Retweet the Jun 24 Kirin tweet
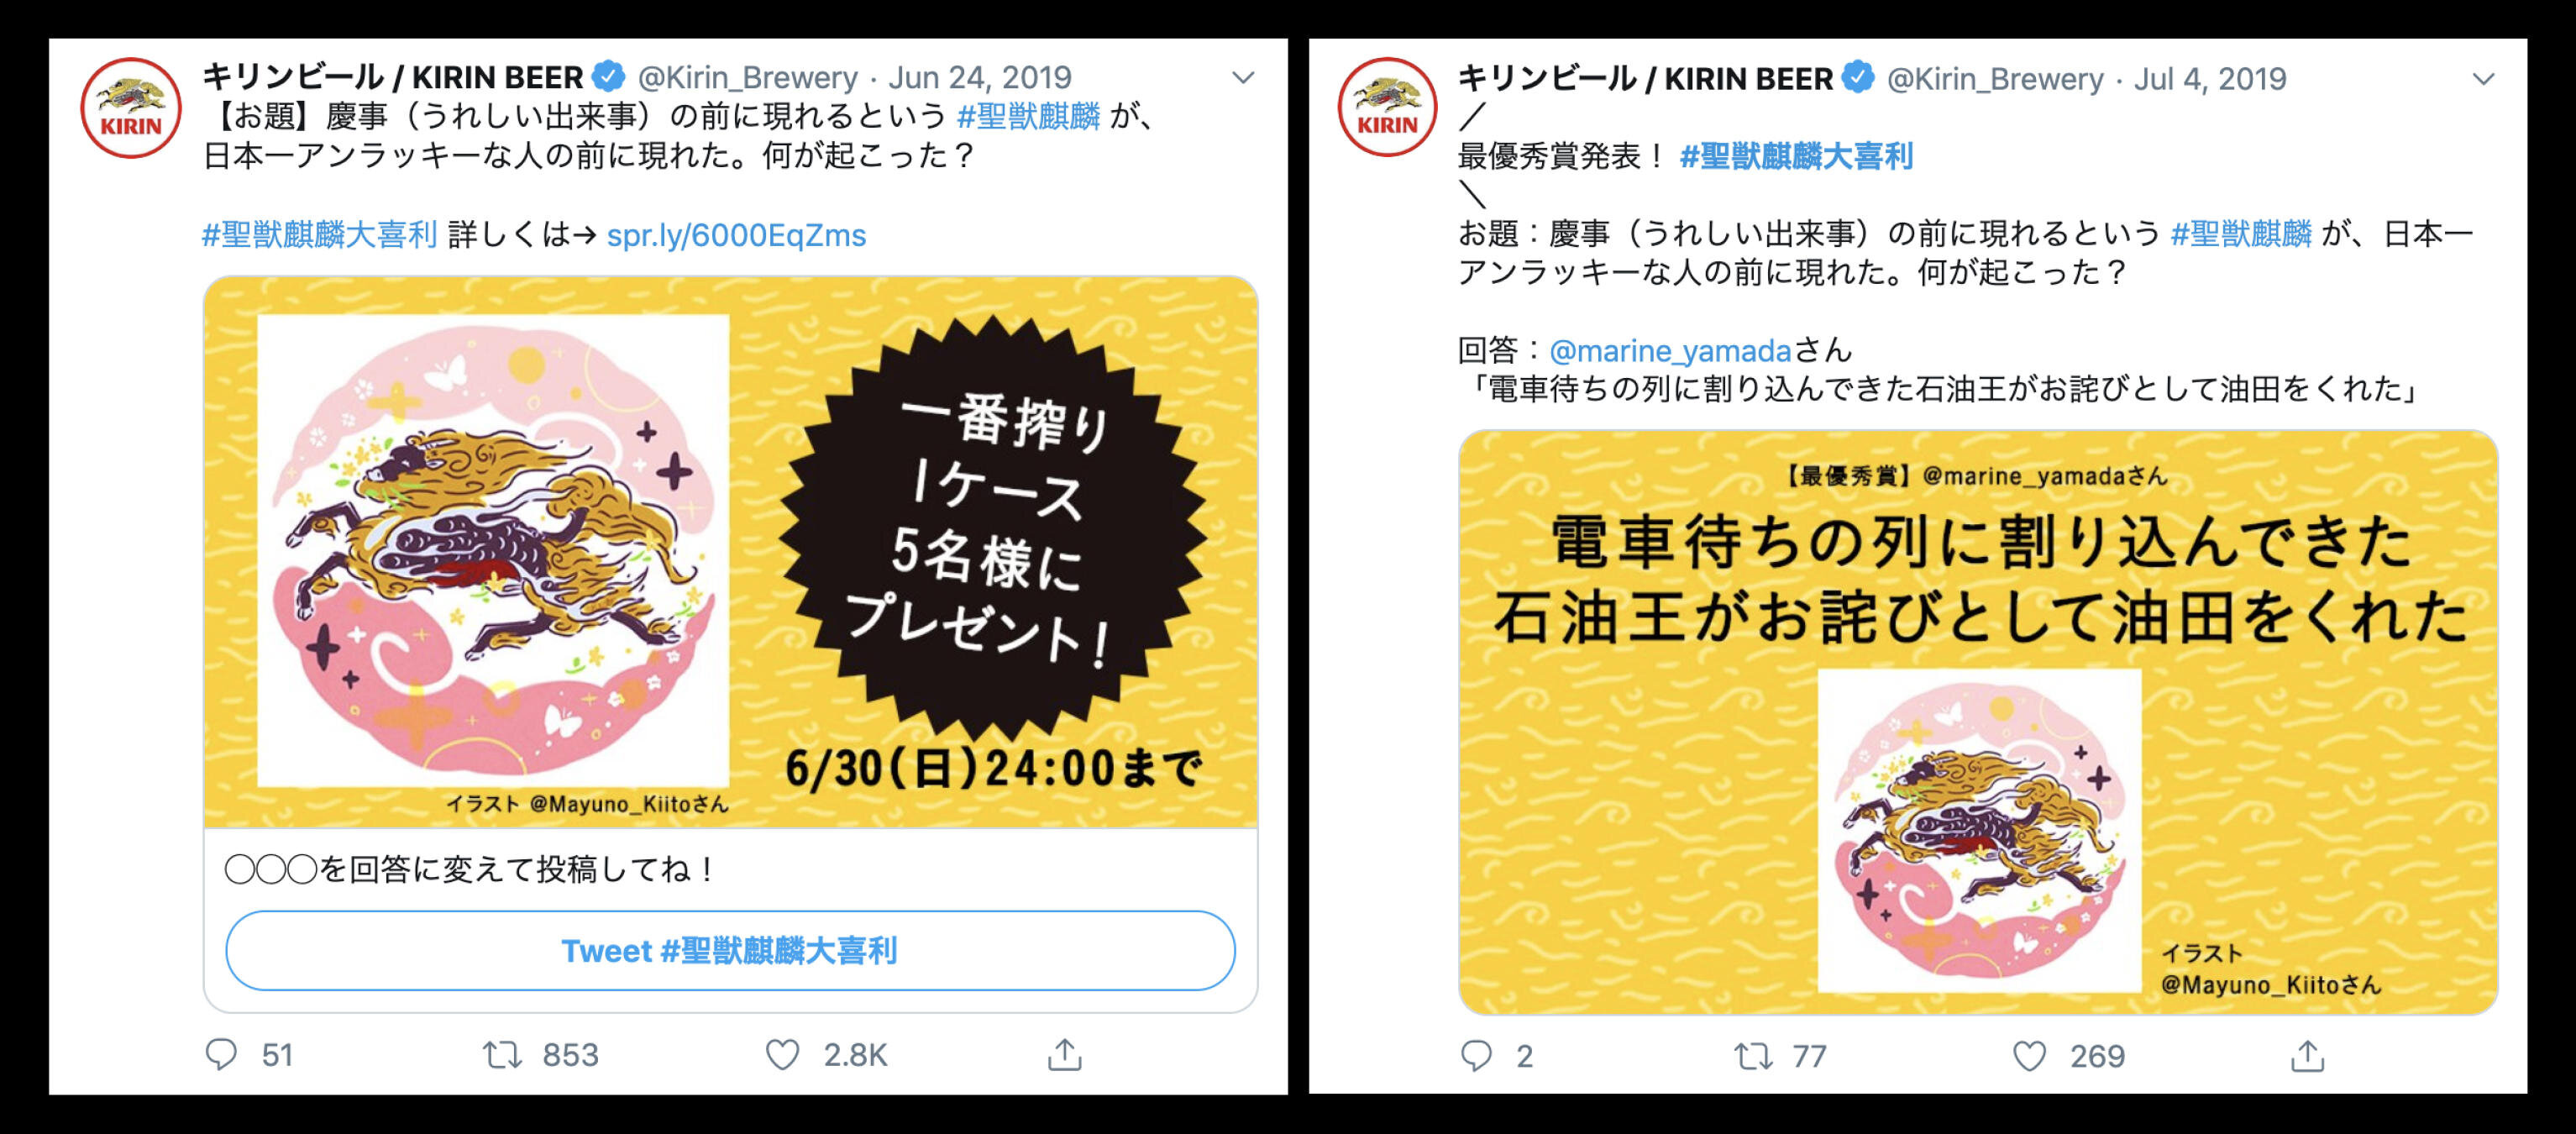The image size is (2576, 1134). [502, 1054]
